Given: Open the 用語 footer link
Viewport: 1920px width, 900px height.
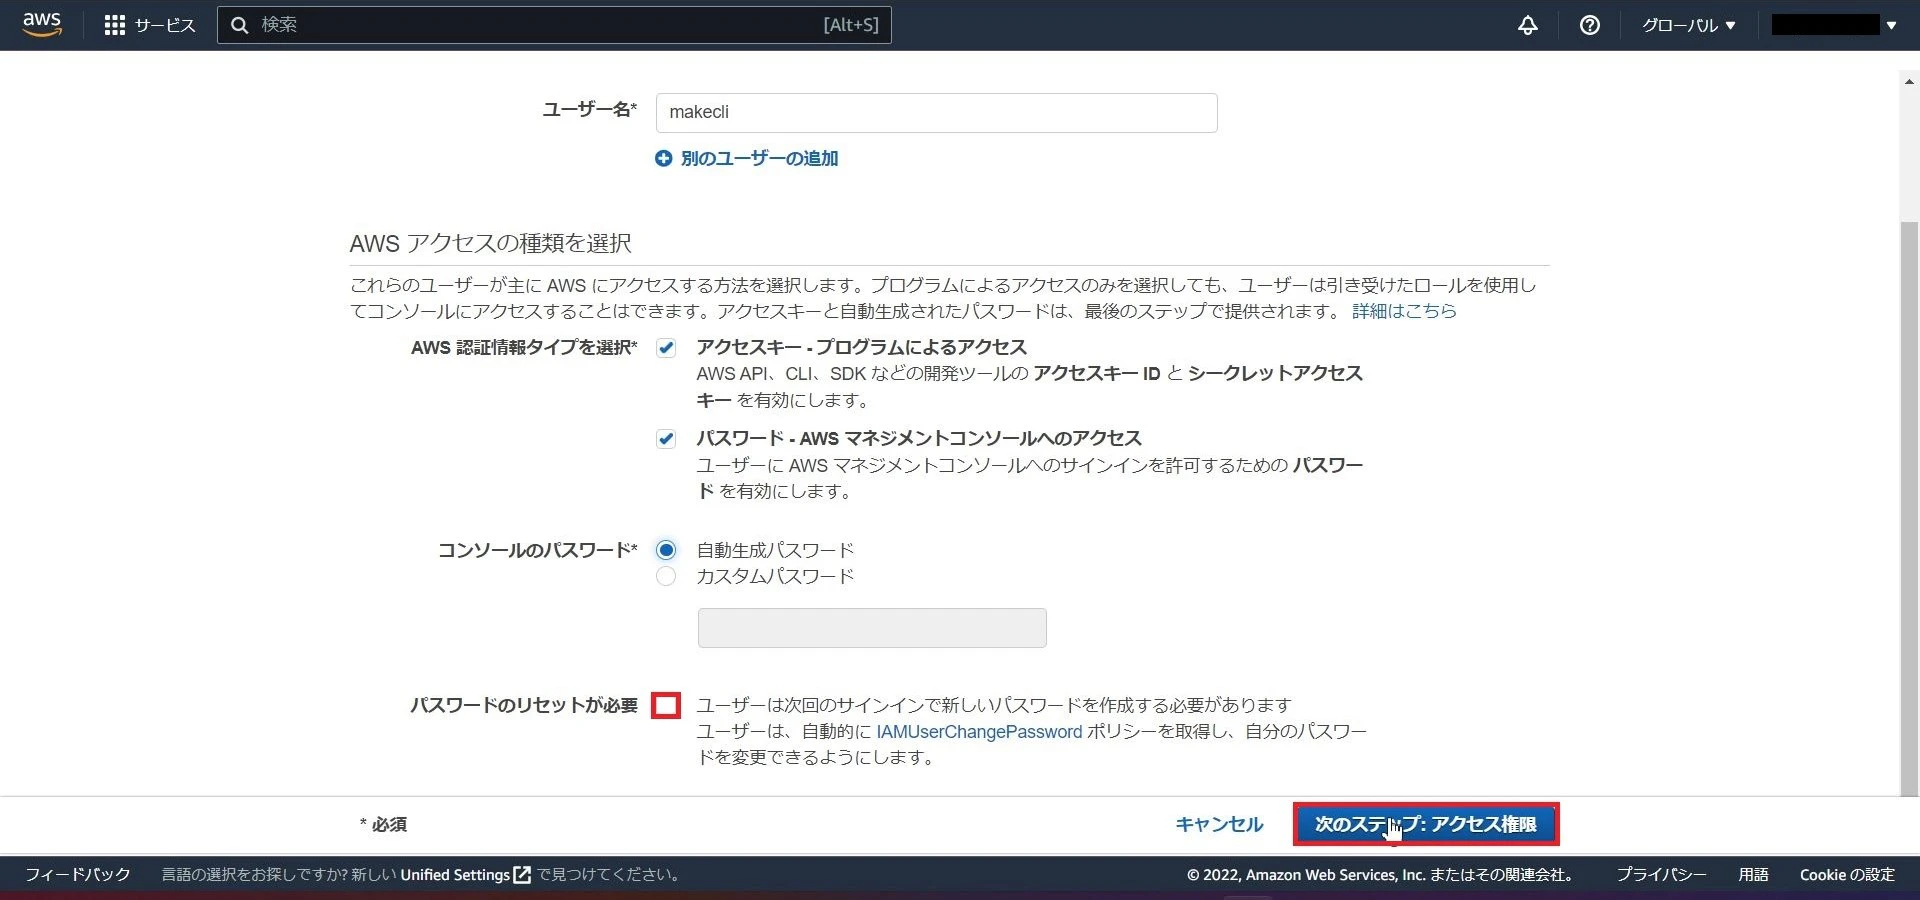Looking at the screenshot, I should [1753, 875].
